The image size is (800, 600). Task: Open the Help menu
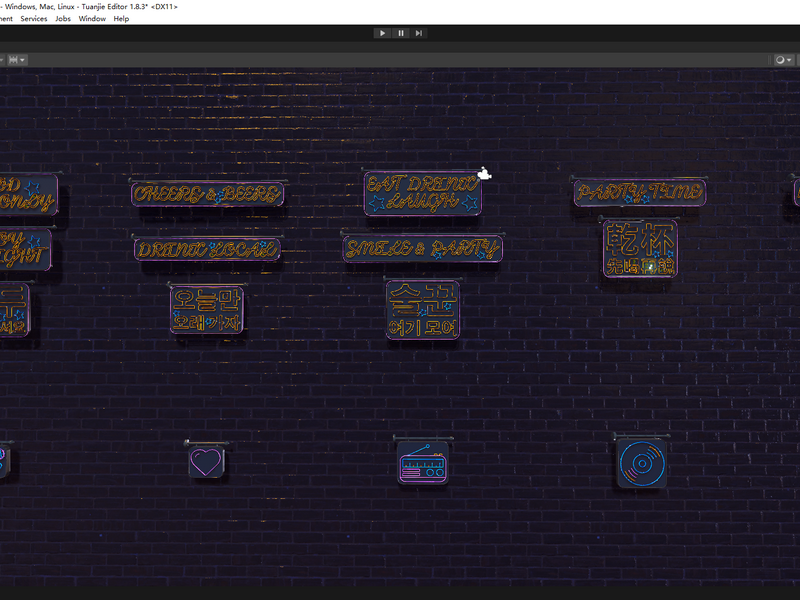click(x=121, y=18)
